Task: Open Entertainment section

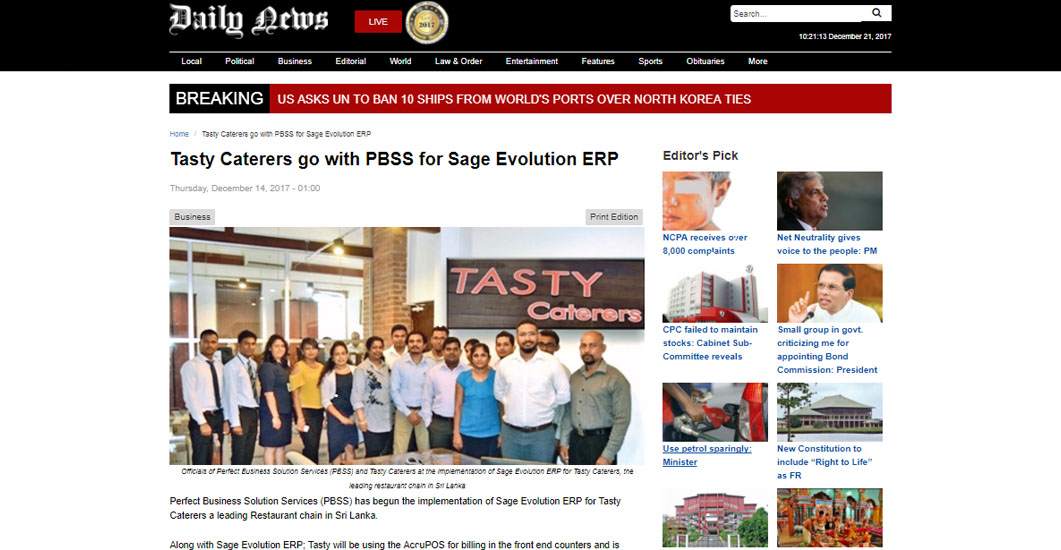Action: pos(531,61)
